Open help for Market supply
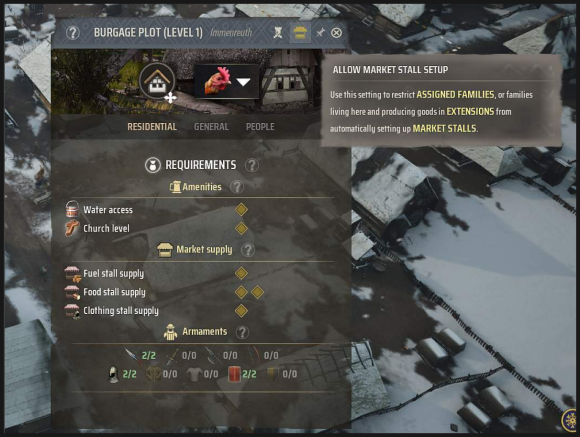 248,250
